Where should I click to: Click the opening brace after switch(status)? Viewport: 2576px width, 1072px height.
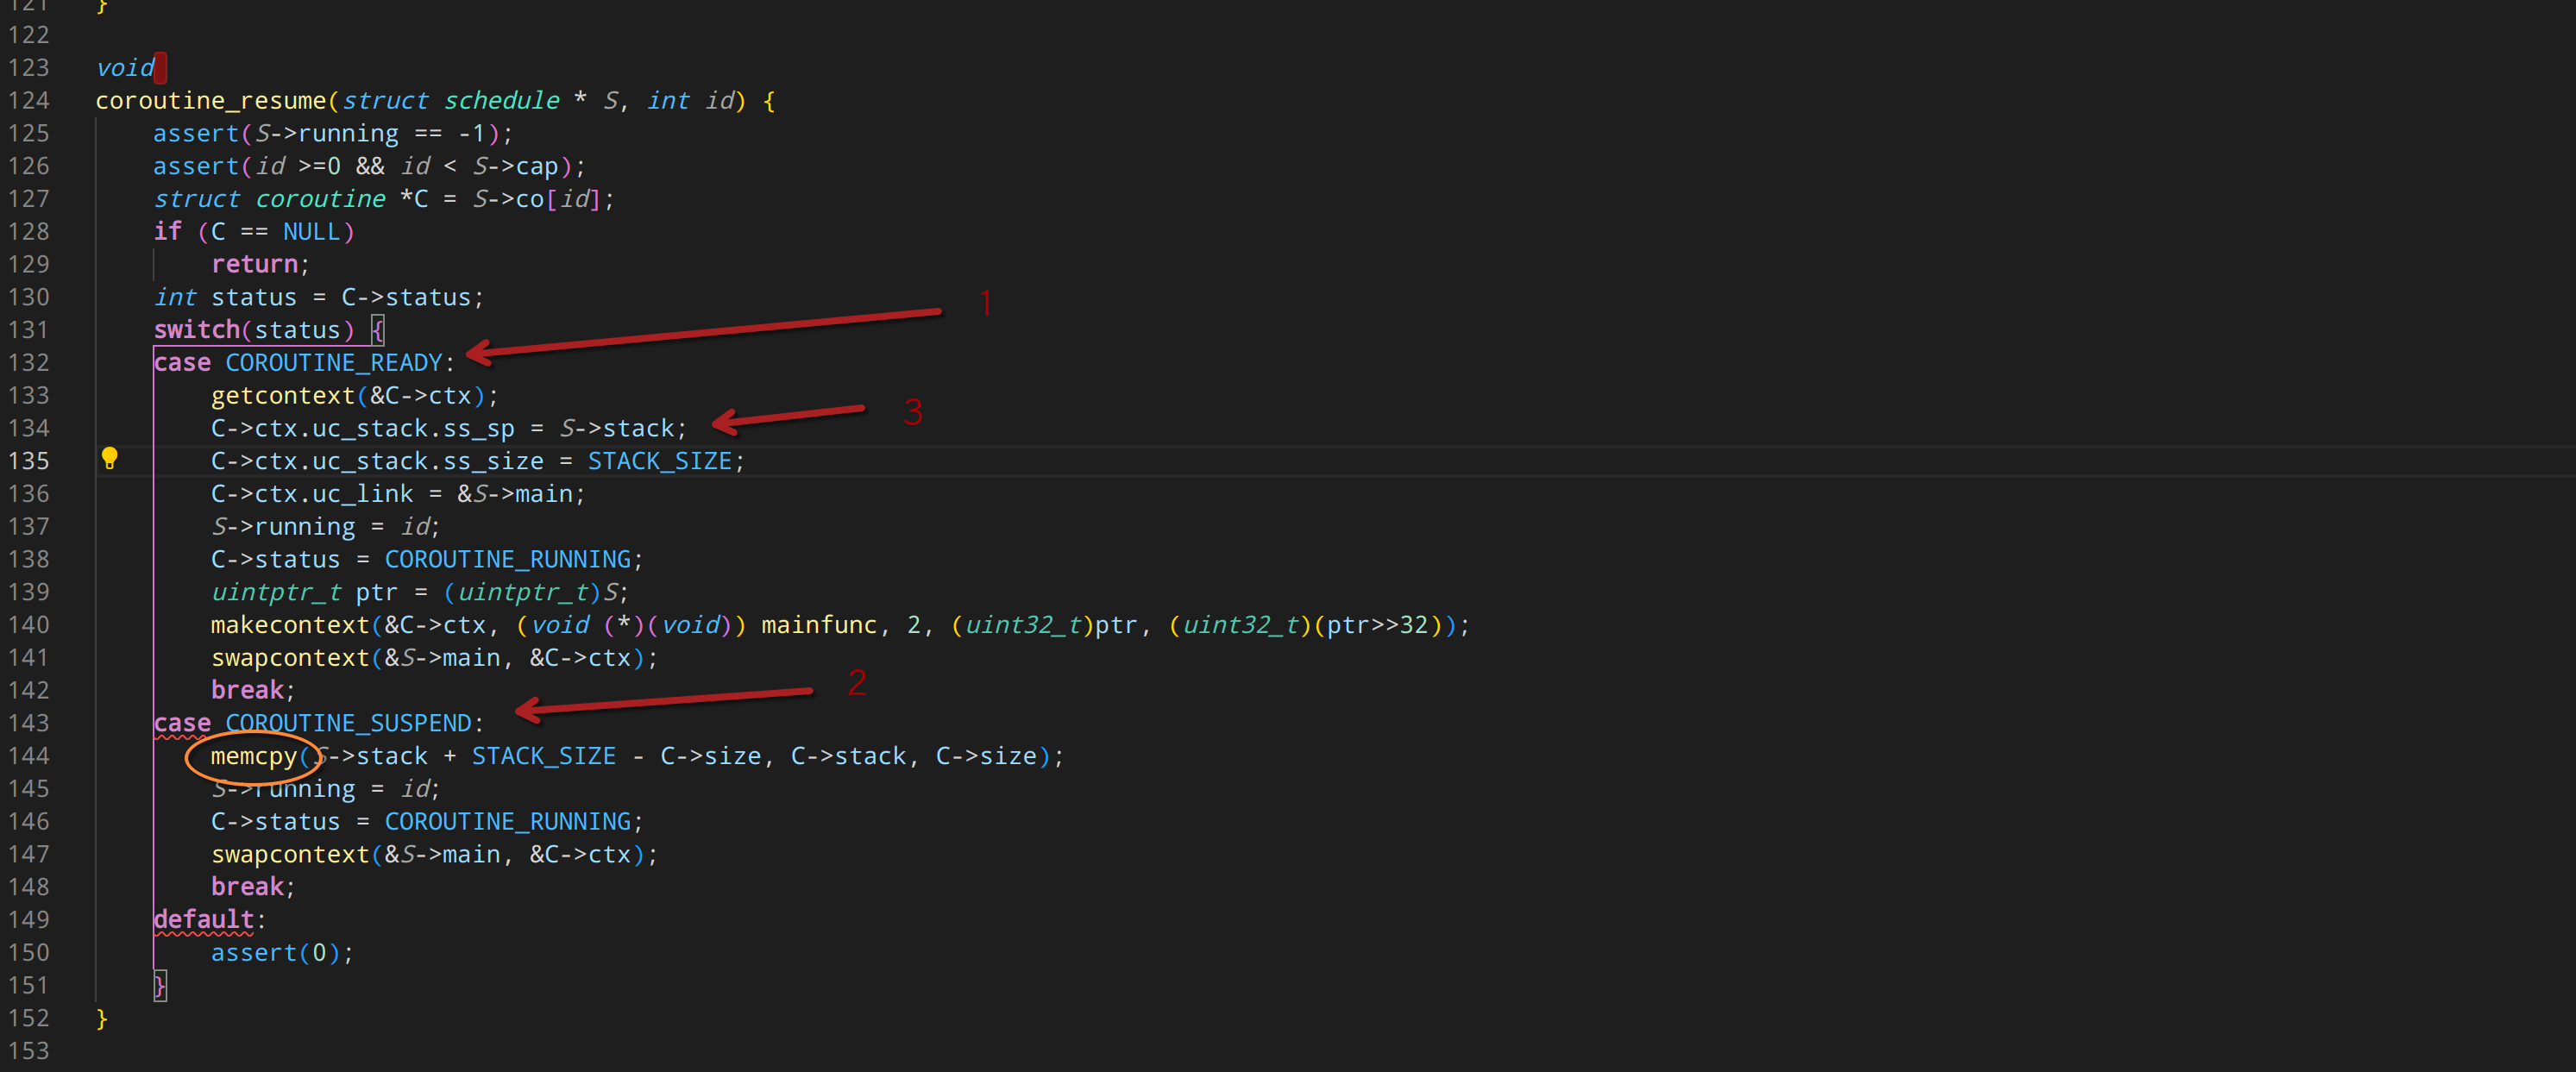pyautogui.click(x=377, y=330)
